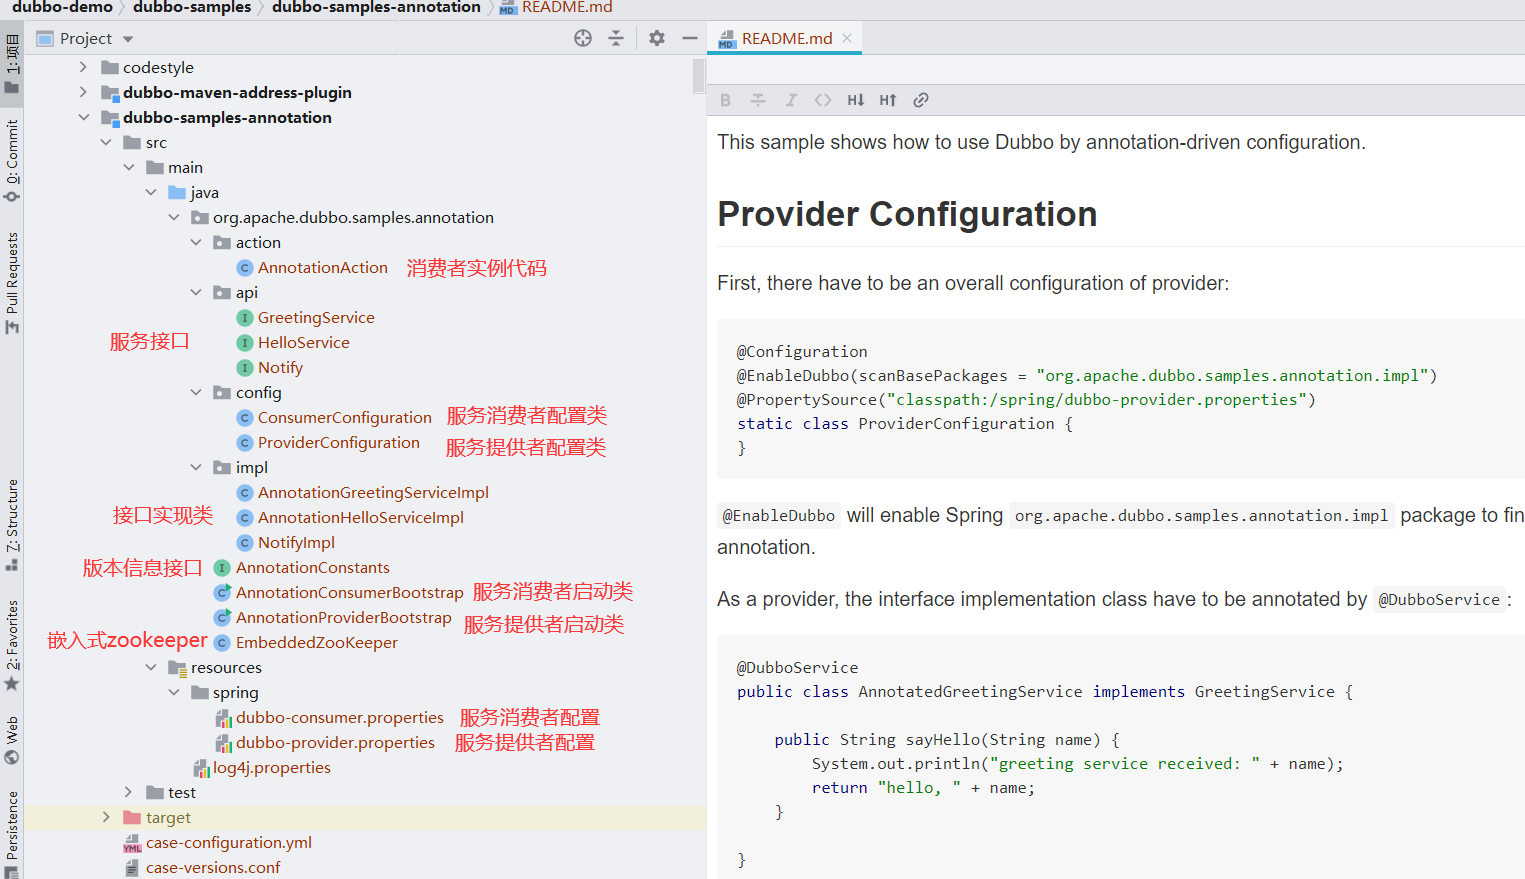Increase header level with H-up icon
Screen dimensions: 1525x879
coord(888,100)
